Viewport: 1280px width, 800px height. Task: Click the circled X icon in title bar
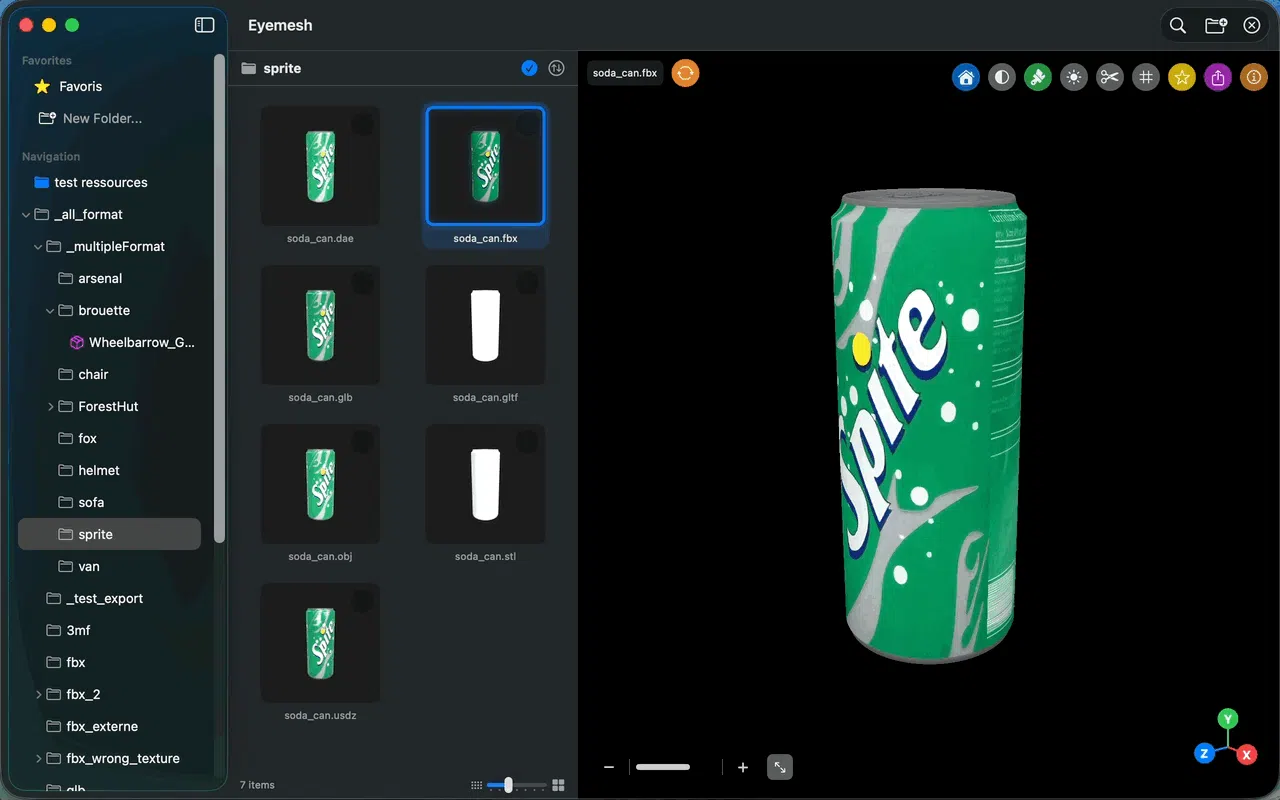pyautogui.click(x=1252, y=26)
